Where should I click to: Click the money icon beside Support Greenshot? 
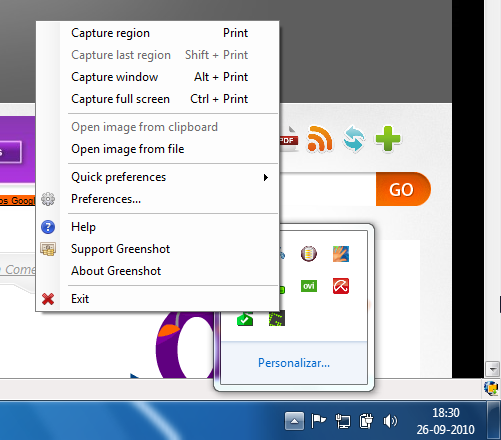pyautogui.click(x=48, y=249)
